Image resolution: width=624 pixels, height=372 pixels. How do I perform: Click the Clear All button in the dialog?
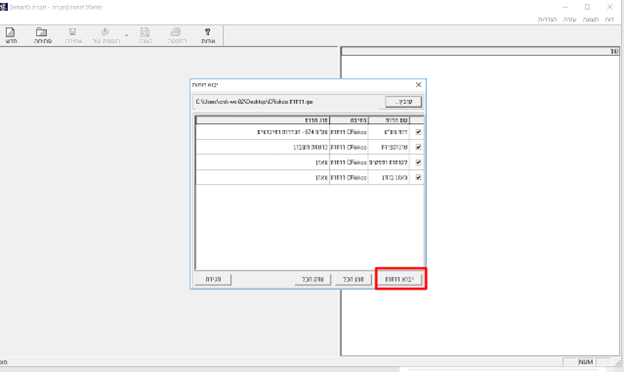pyautogui.click(x=313, y=279)
